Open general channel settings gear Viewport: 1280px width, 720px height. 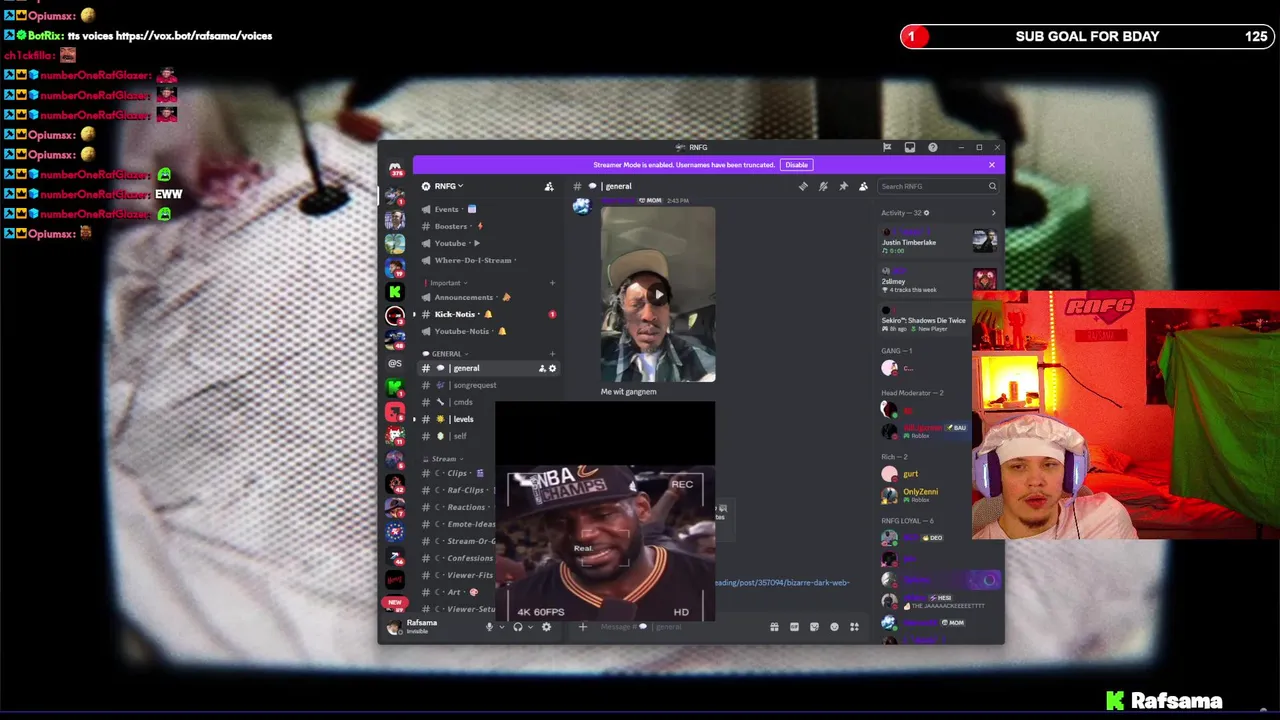pos(552,368)
